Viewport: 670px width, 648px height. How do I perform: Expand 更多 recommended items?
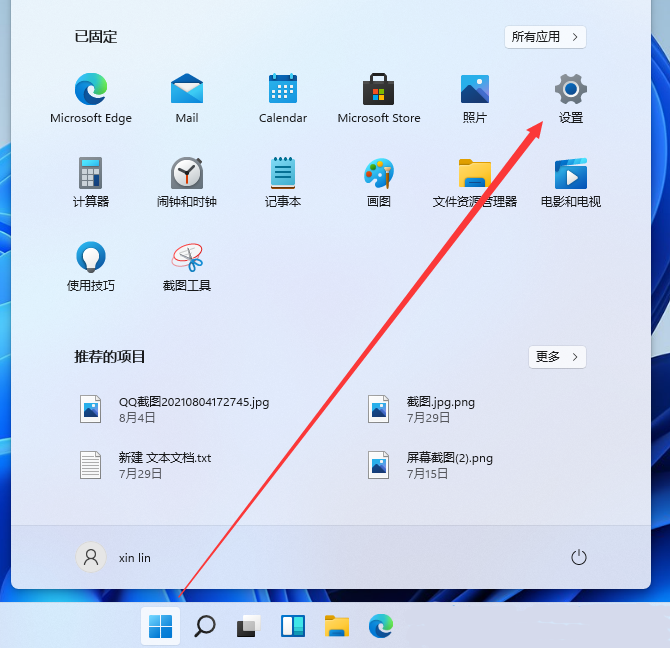[557, 356]
